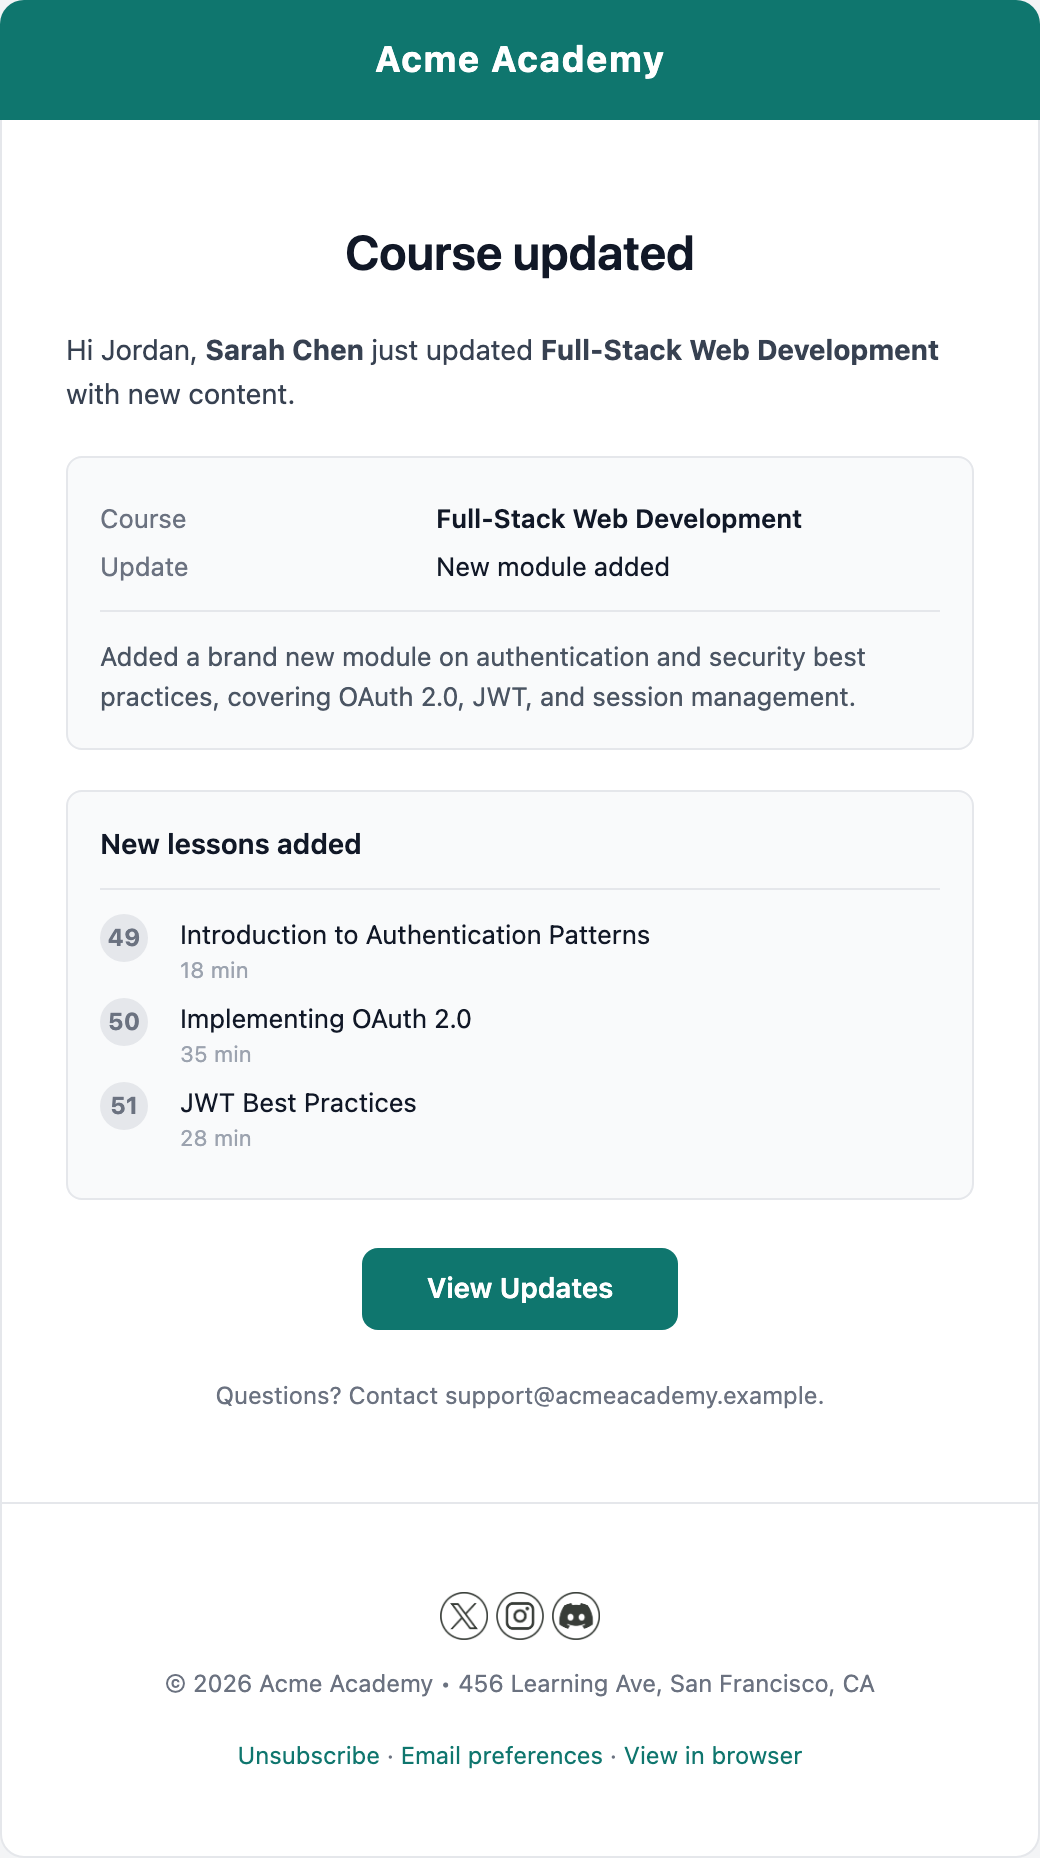Screen dimensions: 1040x1858
Task: Open the Instagram social icon
Action: 520,1616
